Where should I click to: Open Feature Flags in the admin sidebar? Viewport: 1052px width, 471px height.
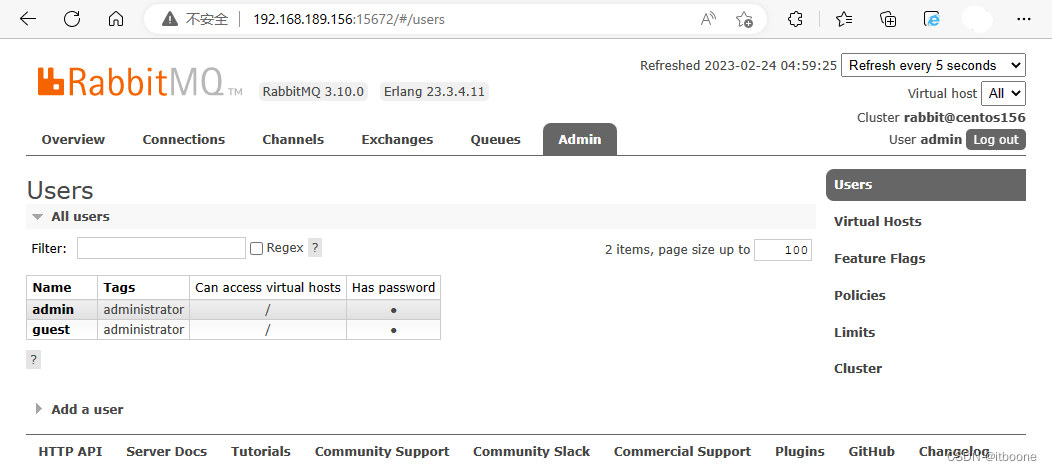[880, 258]
